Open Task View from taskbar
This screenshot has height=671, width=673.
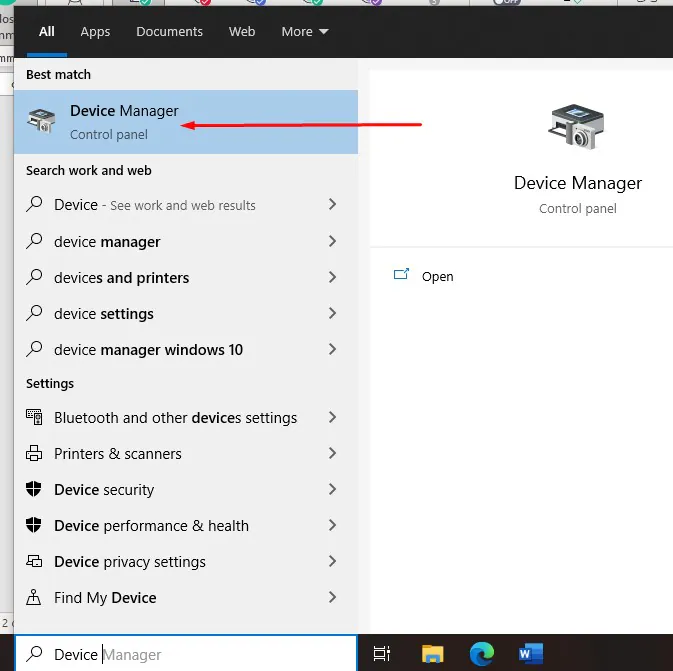[382, 653]
